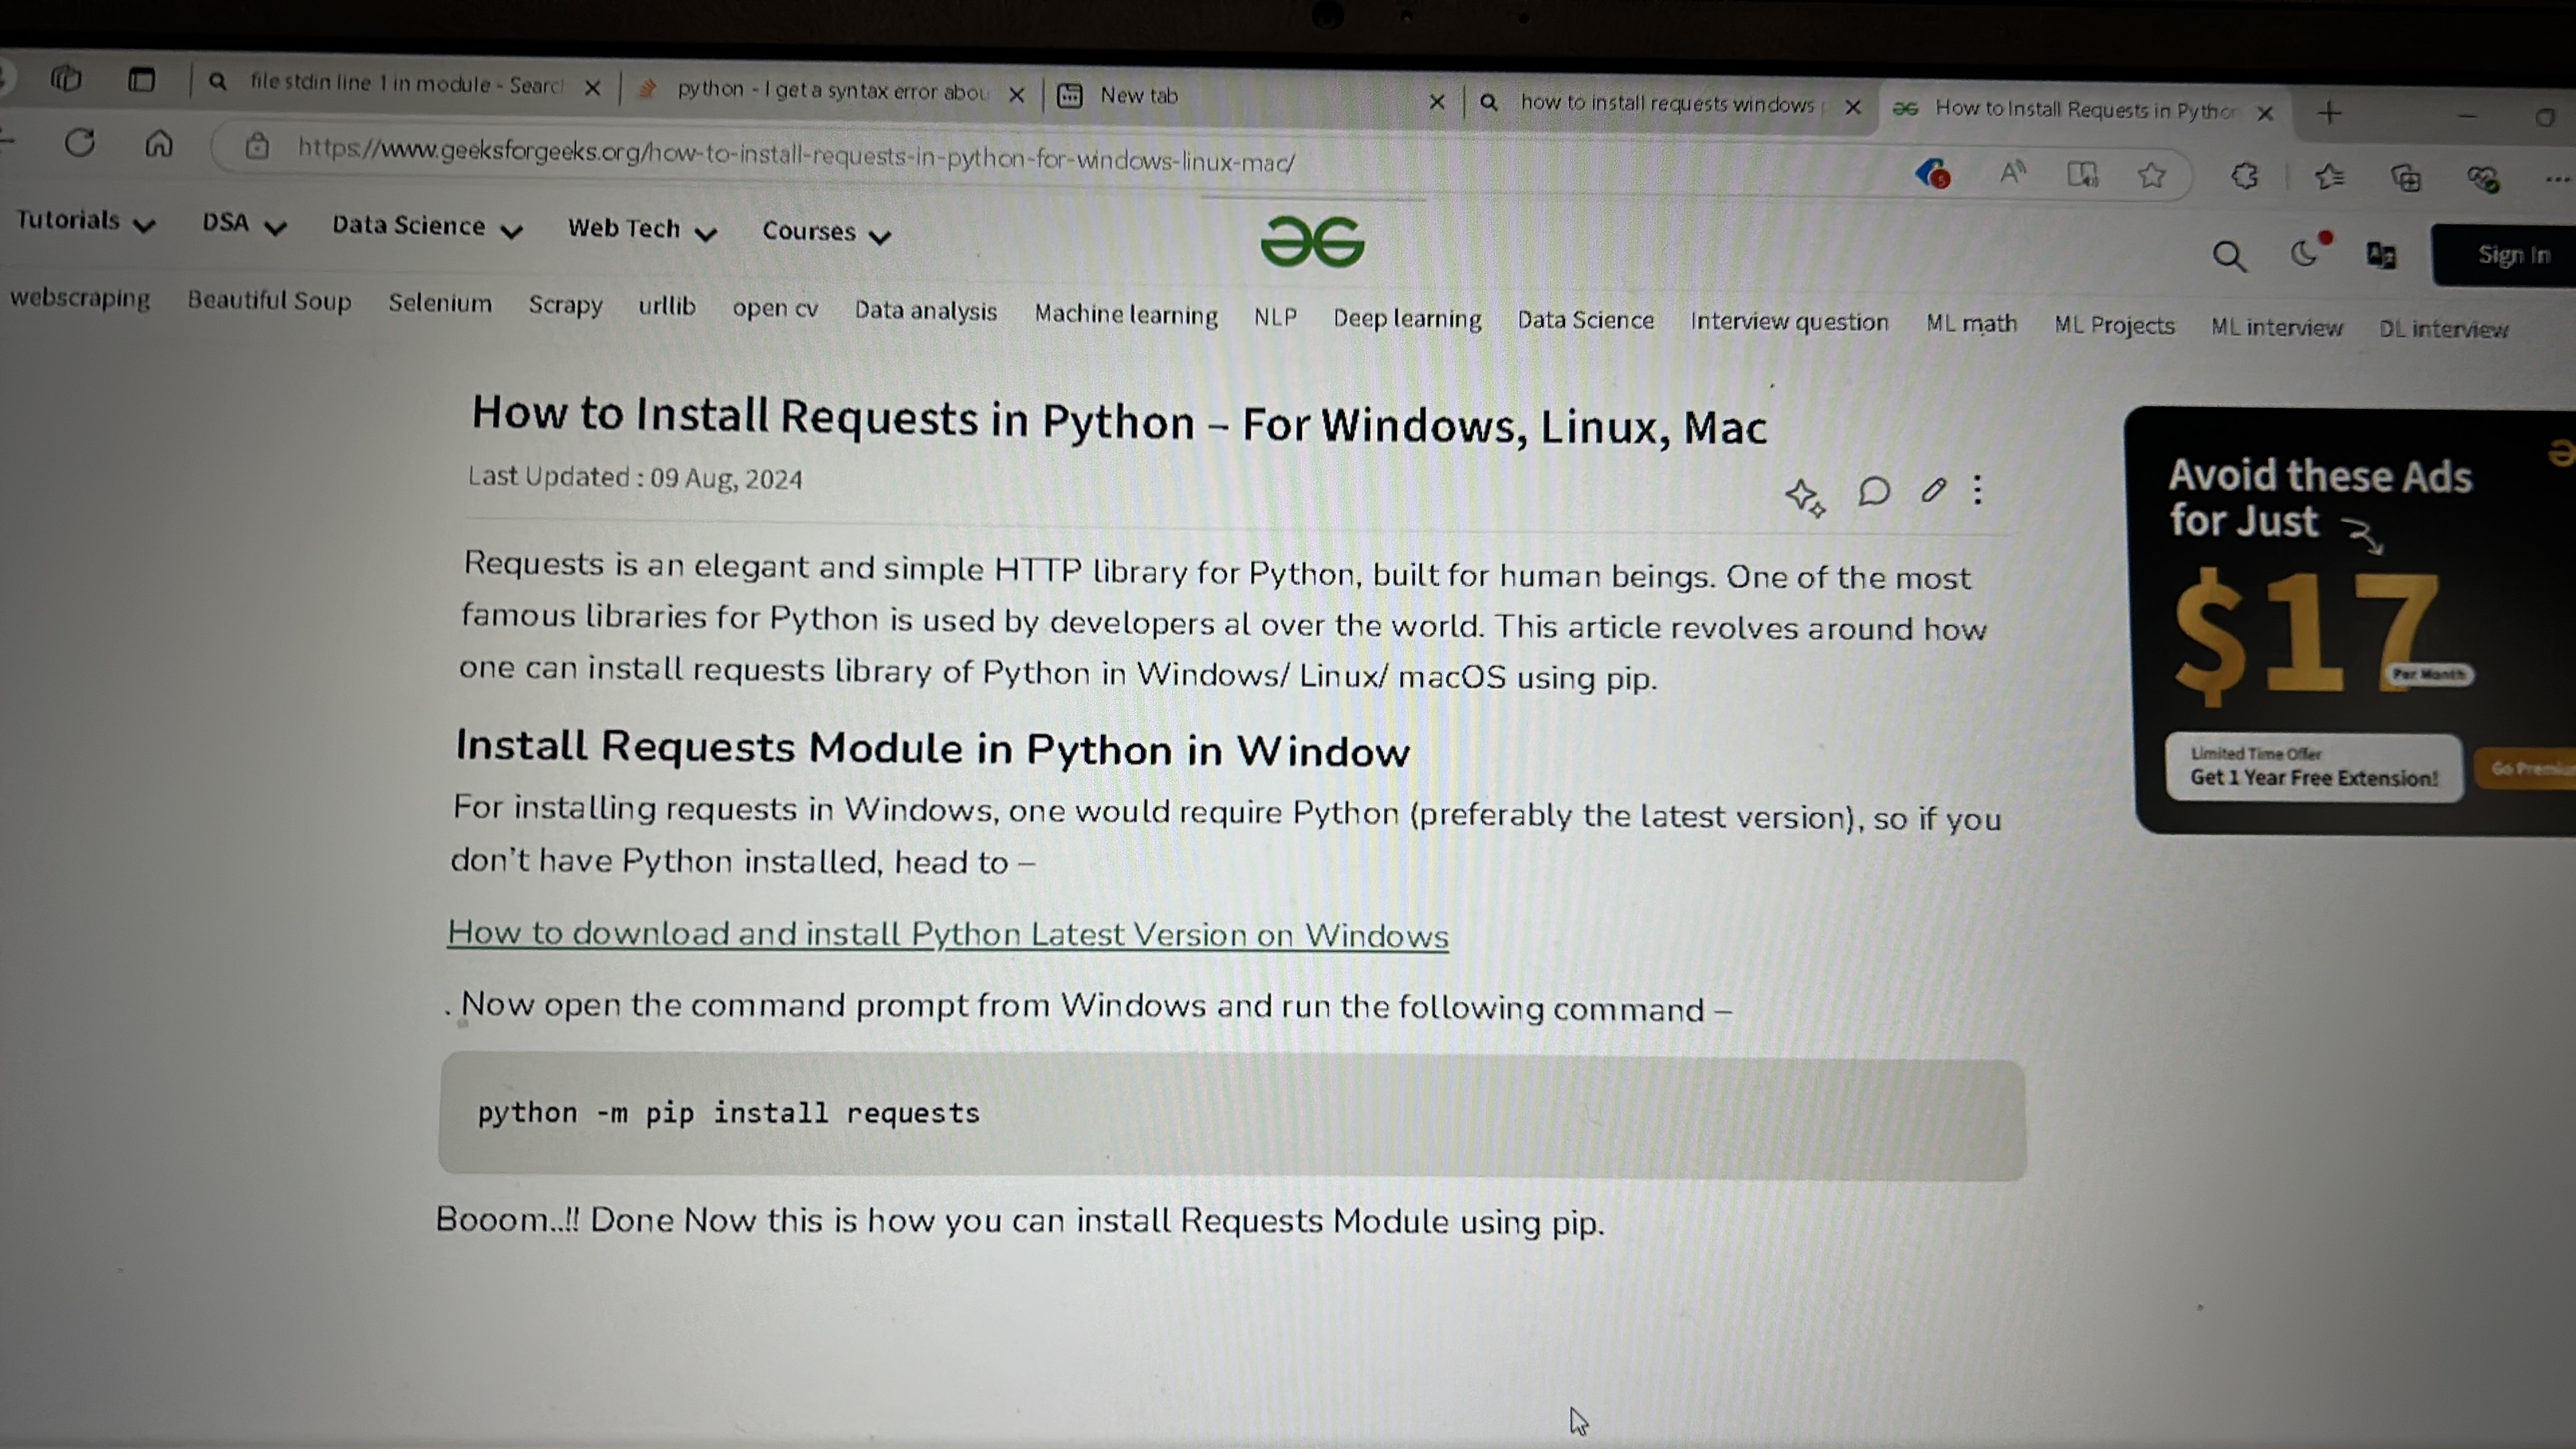
Task: Open the Read aloud icon in address bar
Action: 2012,174
